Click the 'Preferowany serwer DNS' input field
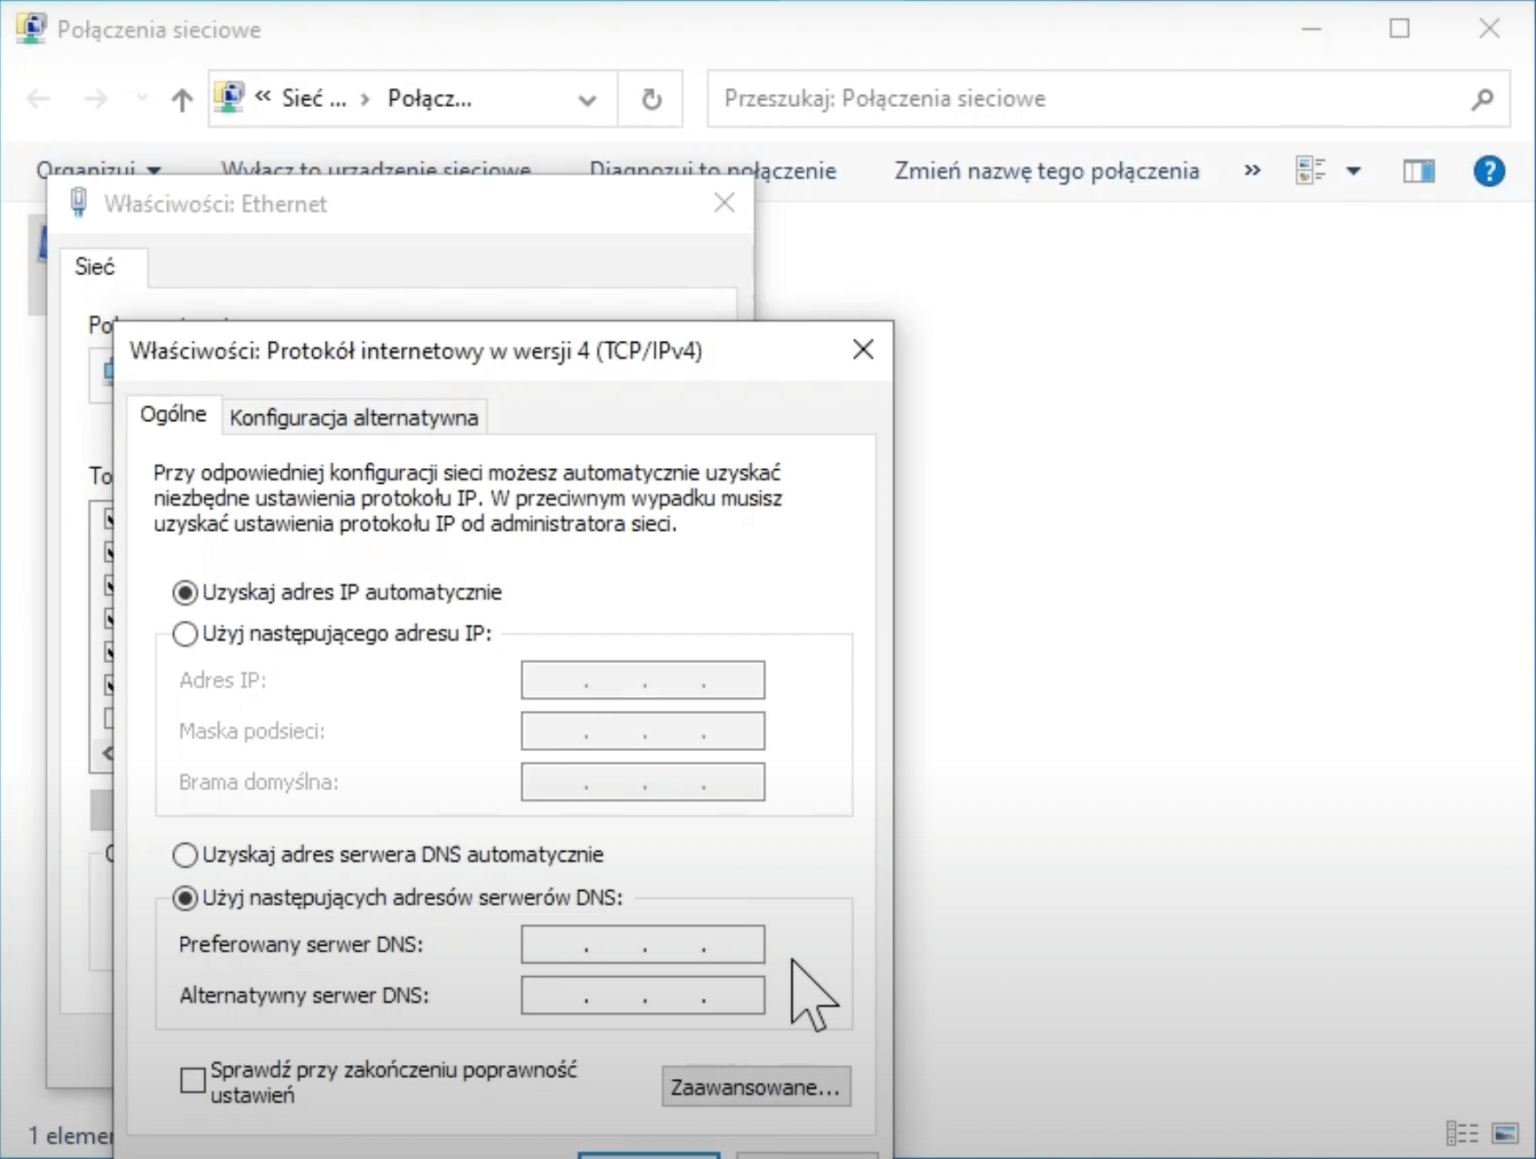The height and width of the screenshot is (1159, 1536). [x=642, y=943]
